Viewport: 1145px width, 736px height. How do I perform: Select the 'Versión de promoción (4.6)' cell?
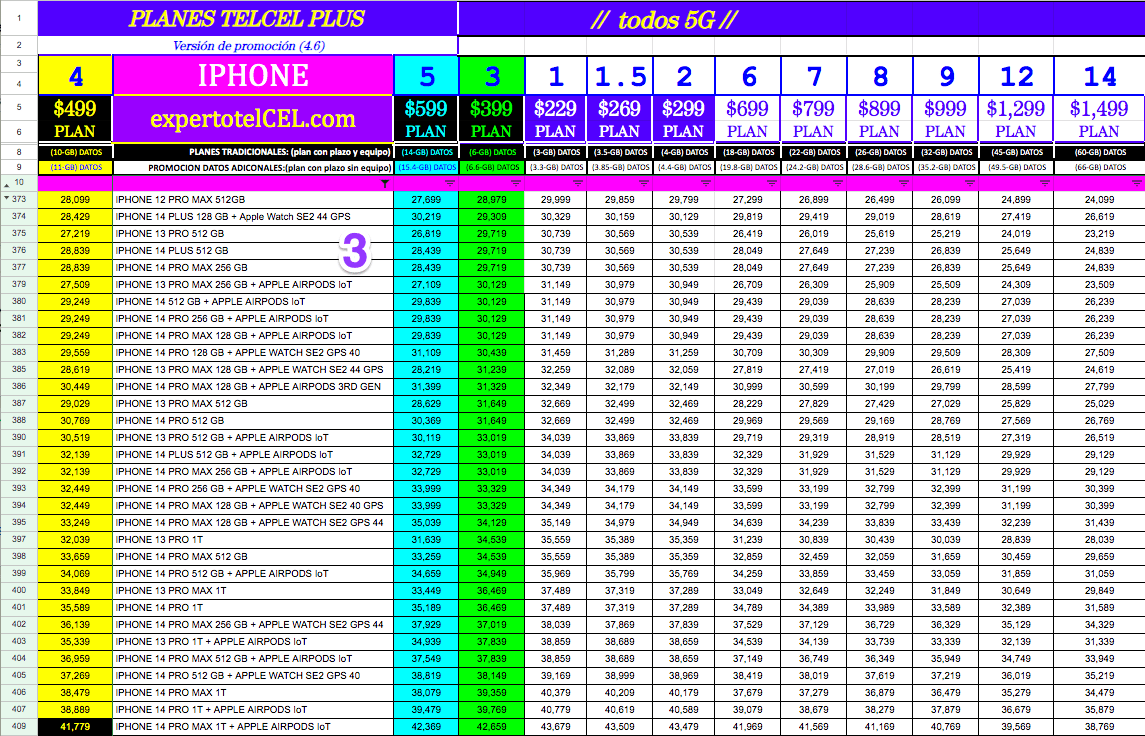pos(248,45)
